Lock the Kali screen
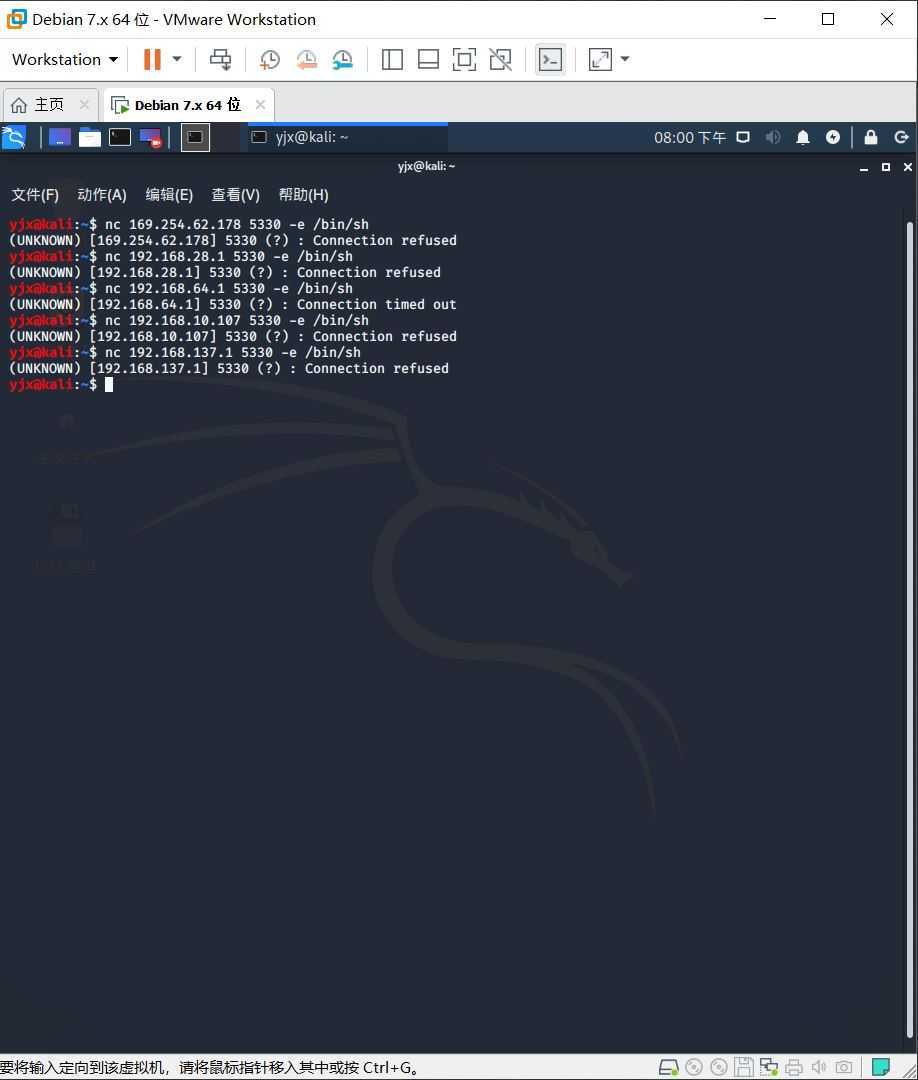The width and height of the screenshot is (918, 1080). coord(870,137)
